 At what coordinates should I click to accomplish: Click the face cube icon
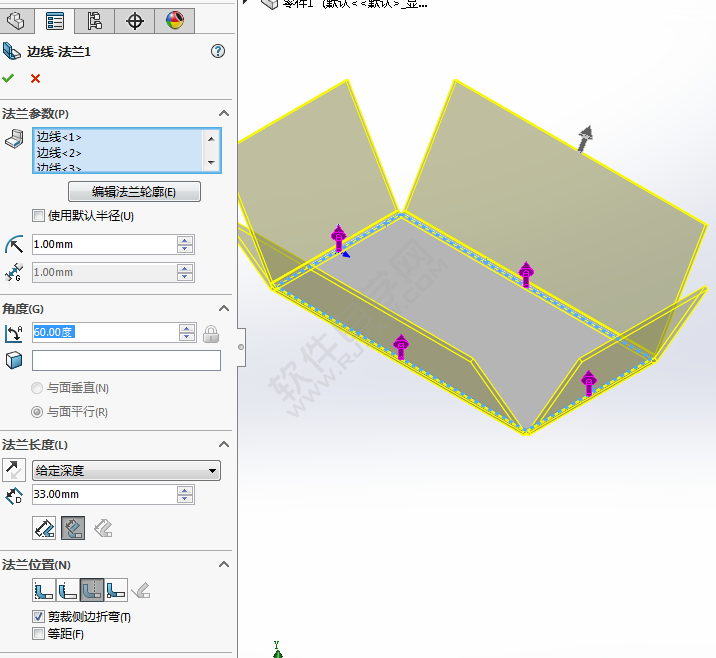tap(14, 360)
